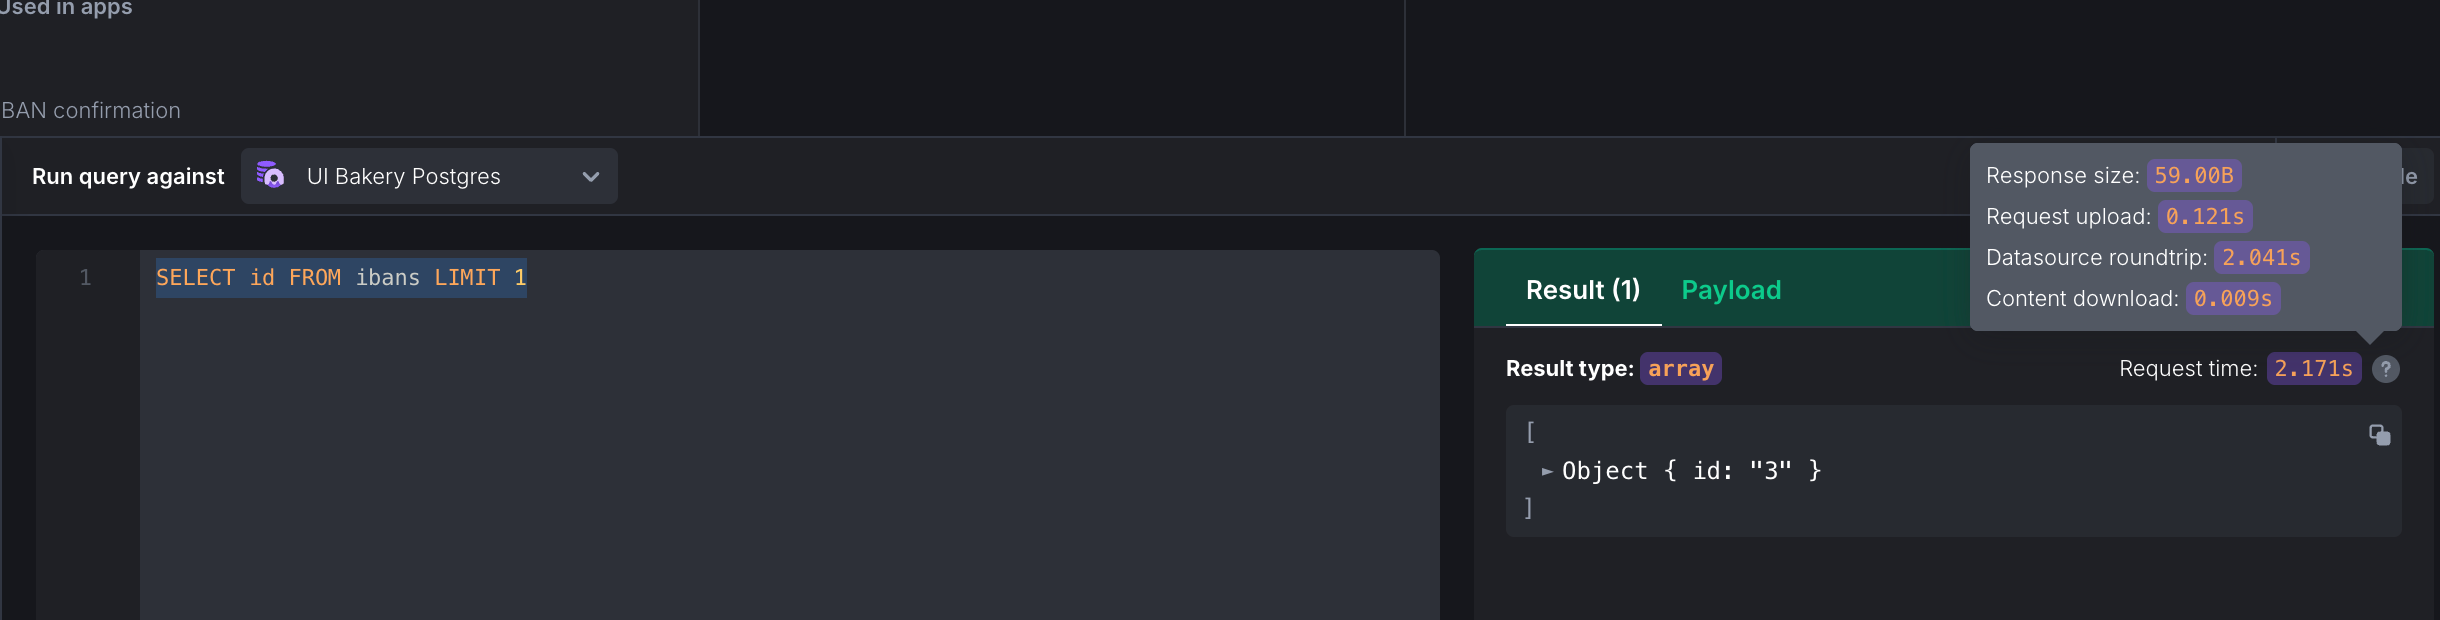The height and width of the screenshot is (620, 2440).
Task: Click the BAN confirmation app entry
Action: (x=91, y=110)
